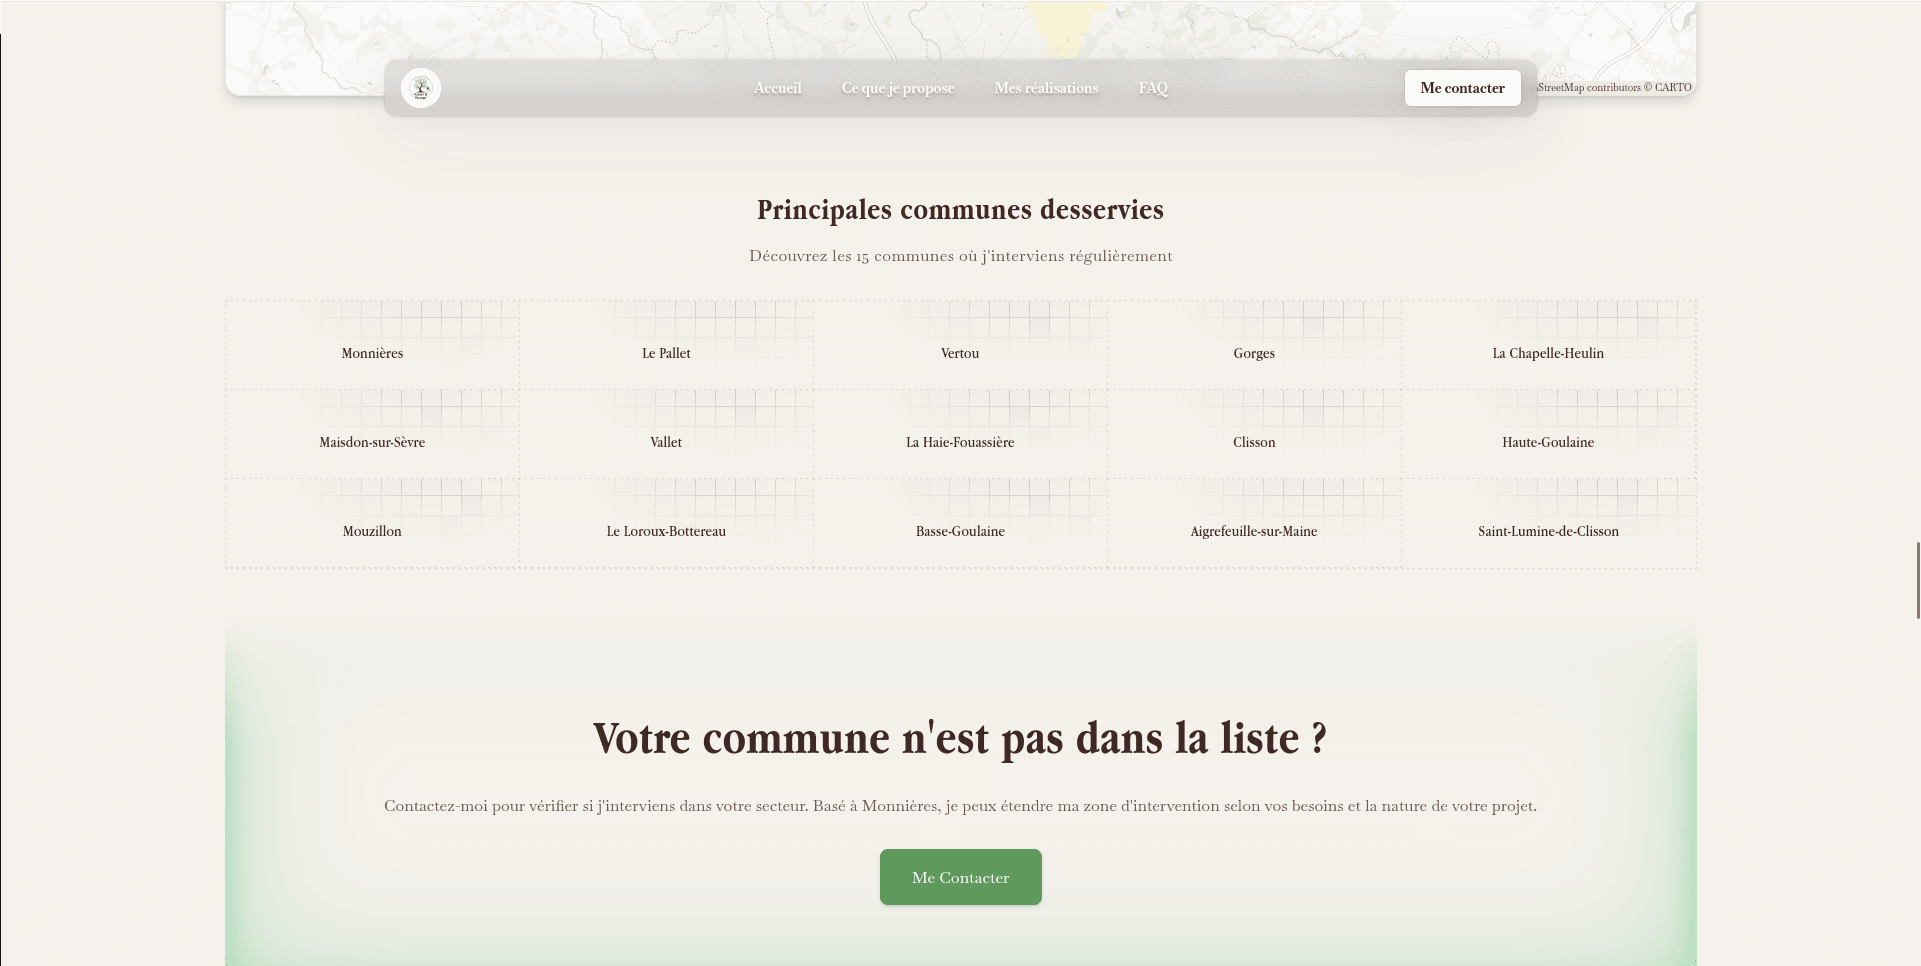The width and height of the screenshot is (1921, 966).
Task: Open the CARTO attribution link
Action: tap(1672, 87)
